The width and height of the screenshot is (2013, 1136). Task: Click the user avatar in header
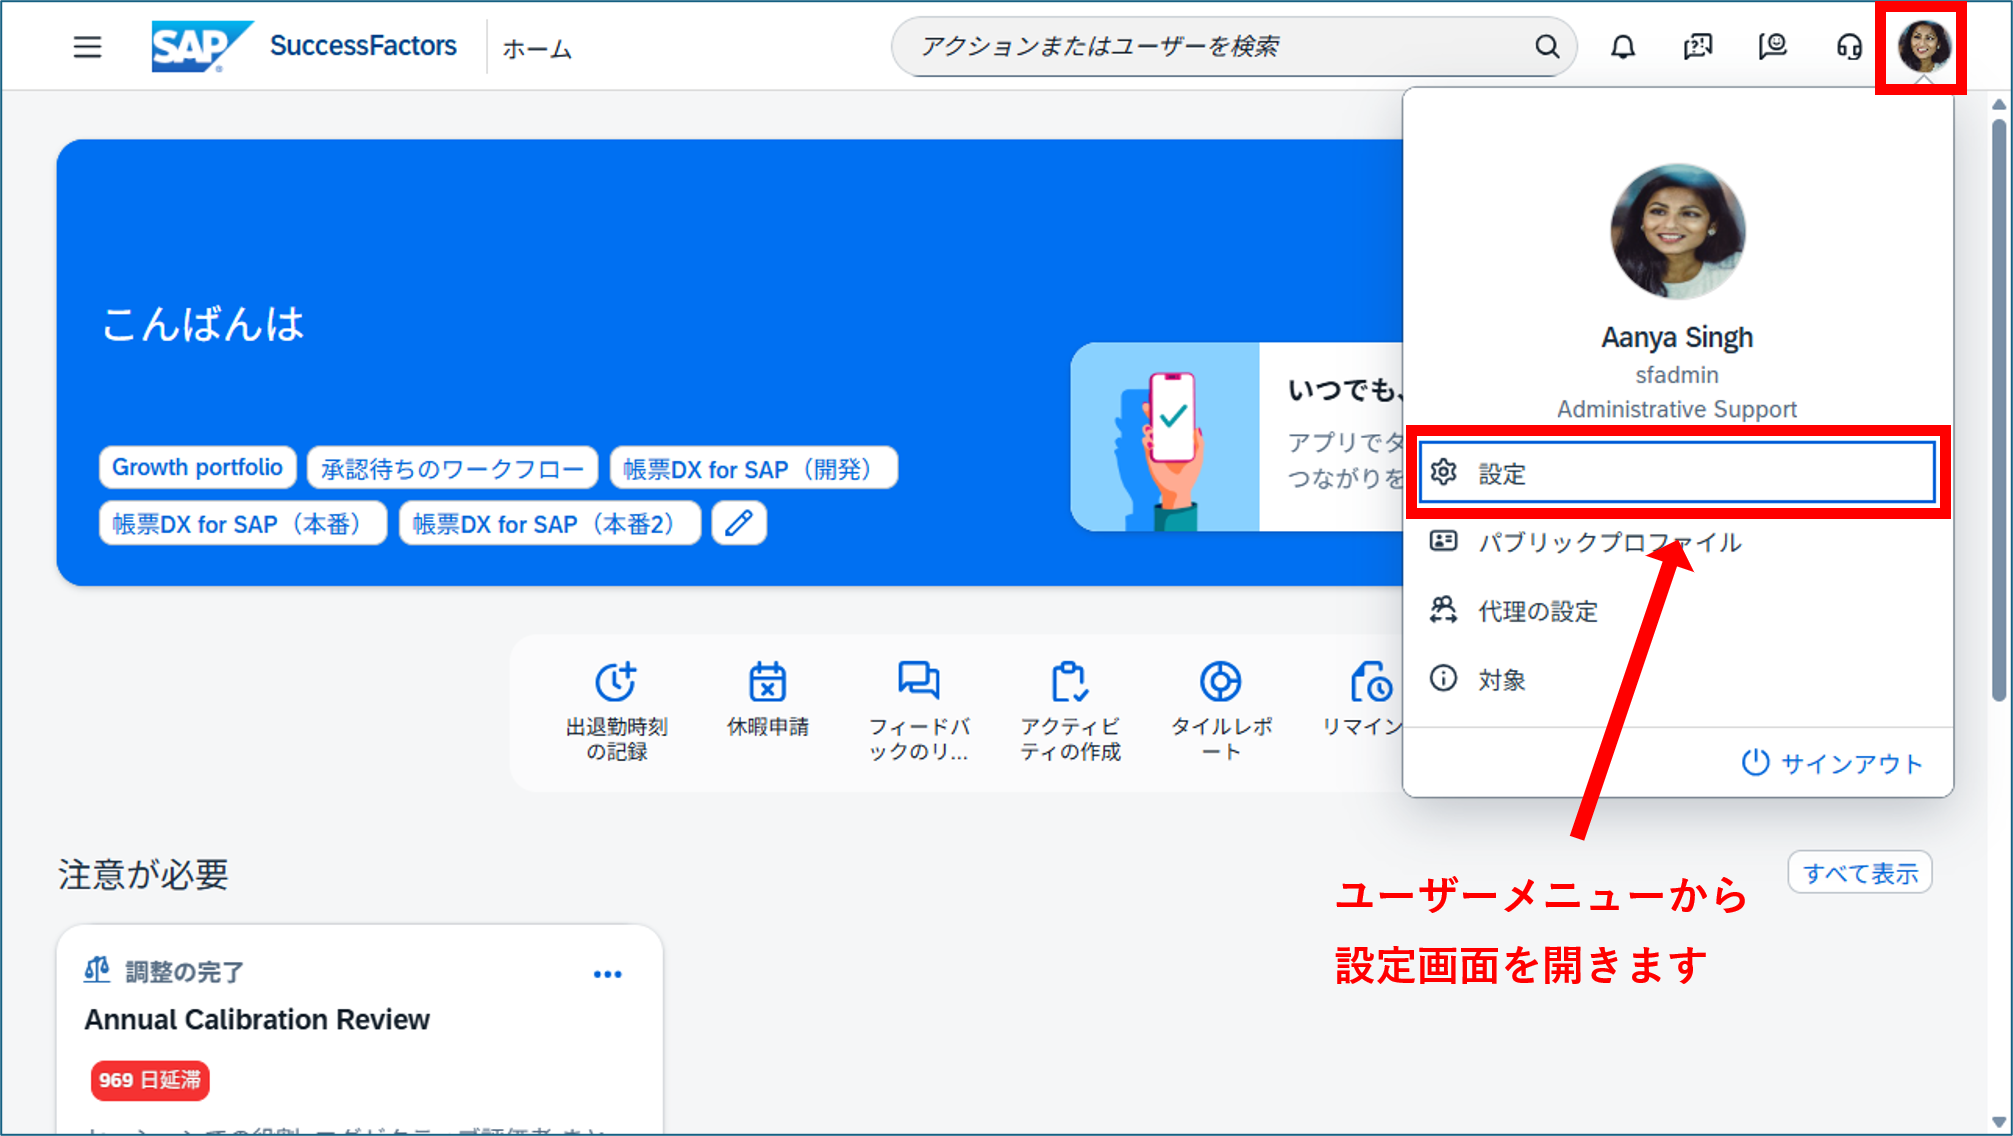tap(1924, 46)
